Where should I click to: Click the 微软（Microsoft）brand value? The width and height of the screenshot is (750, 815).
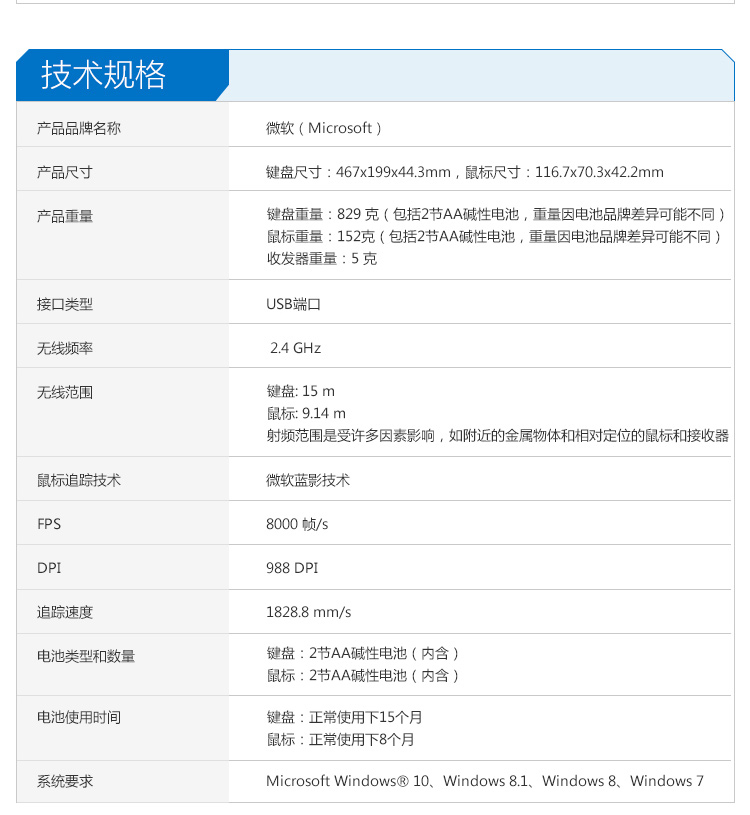(324, 128)
